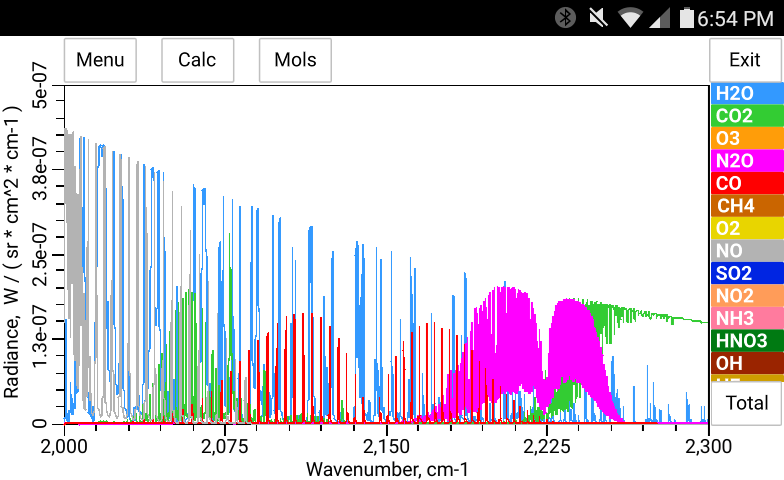The width and height of the screenshot is (784, 480).
Task: Open the Mols molecule selector
Action: 295,60
